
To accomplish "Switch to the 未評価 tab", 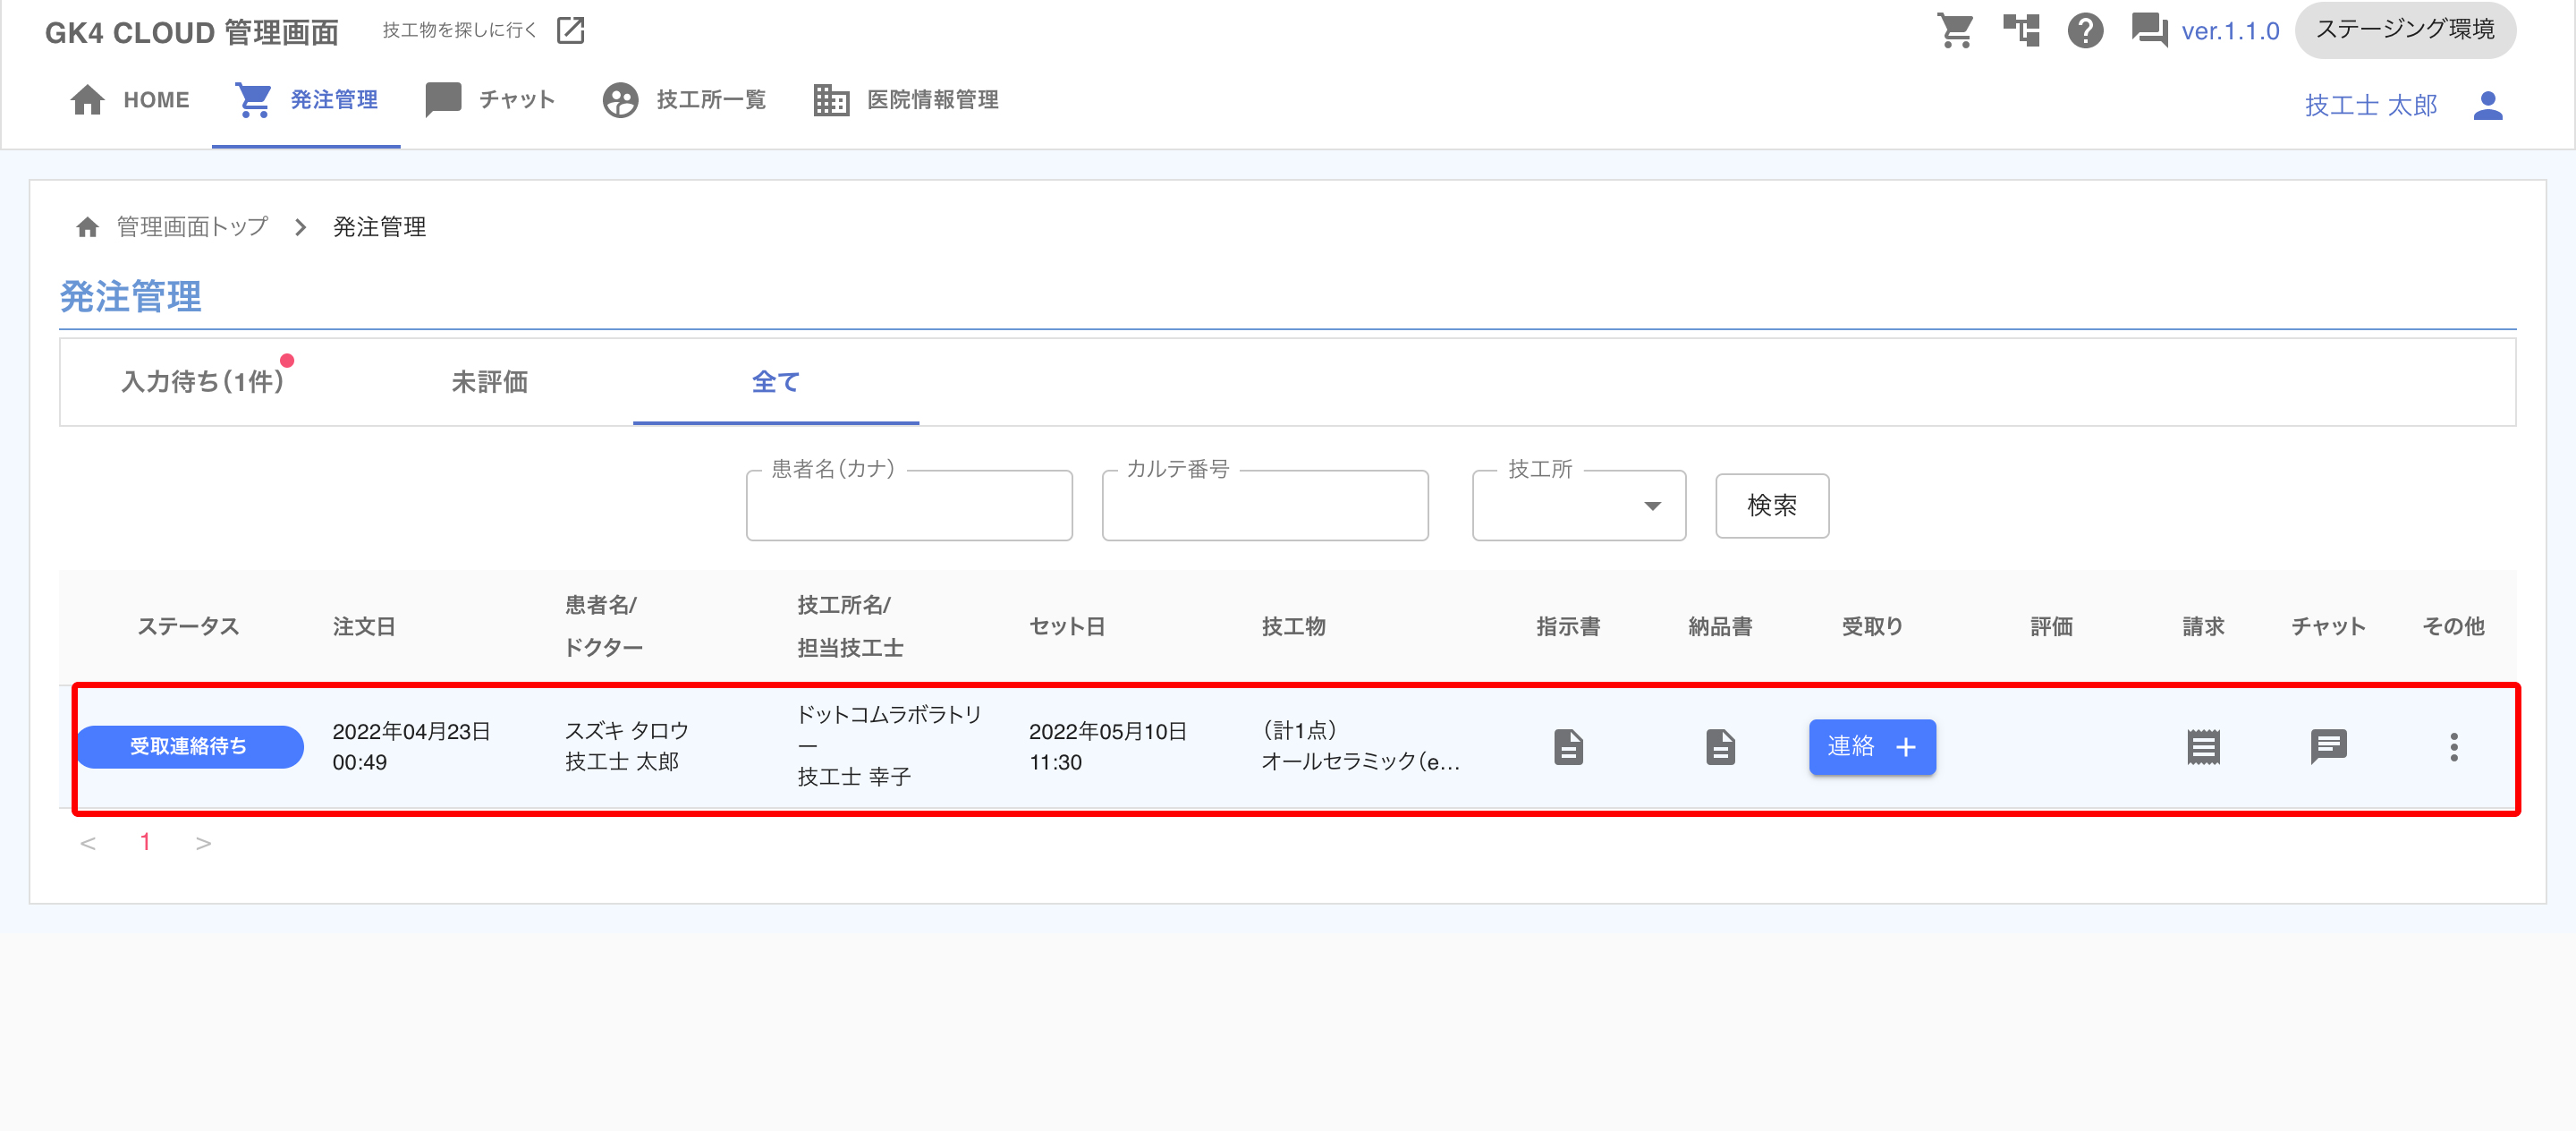I will pos(489,382).
